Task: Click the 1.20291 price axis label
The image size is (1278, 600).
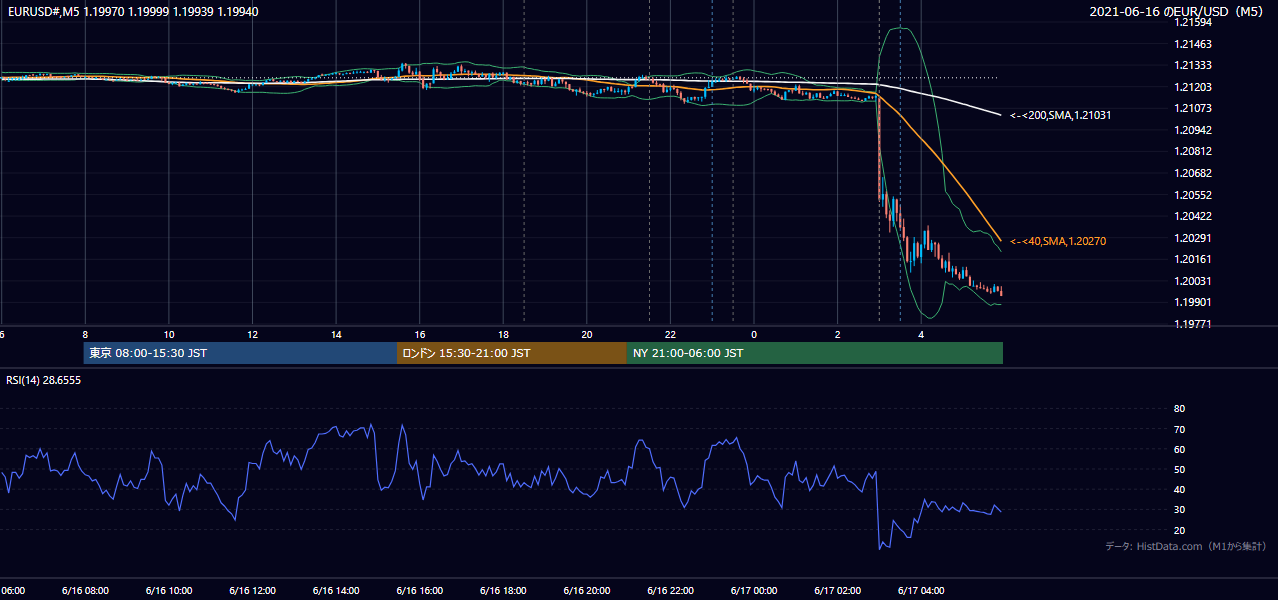Action: [1192, 238]
